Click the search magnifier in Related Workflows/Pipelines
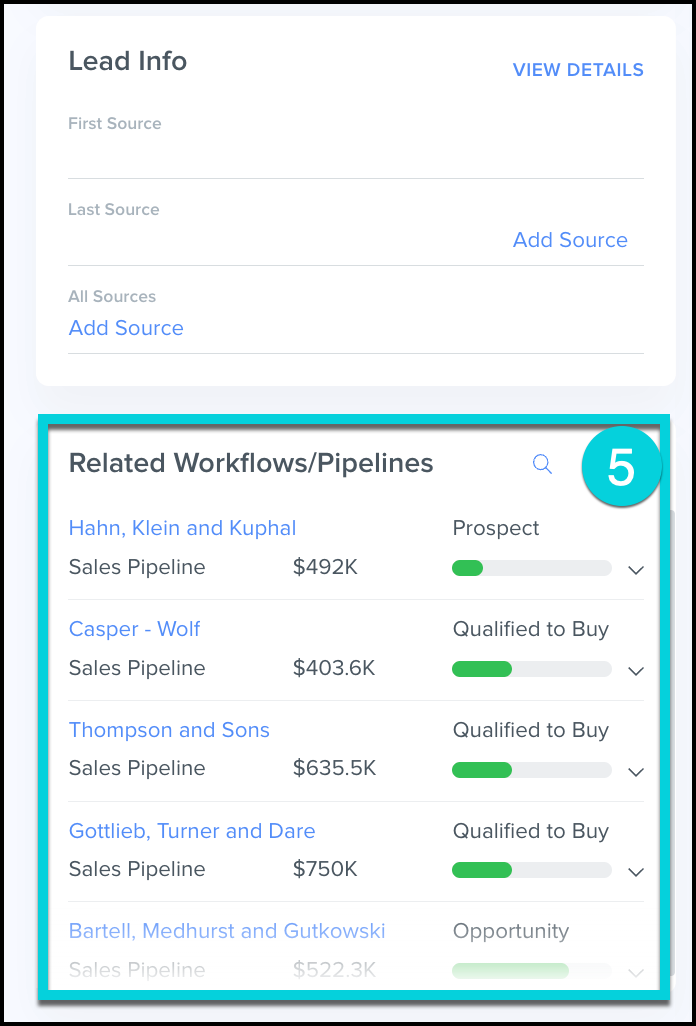 [542, 464]
